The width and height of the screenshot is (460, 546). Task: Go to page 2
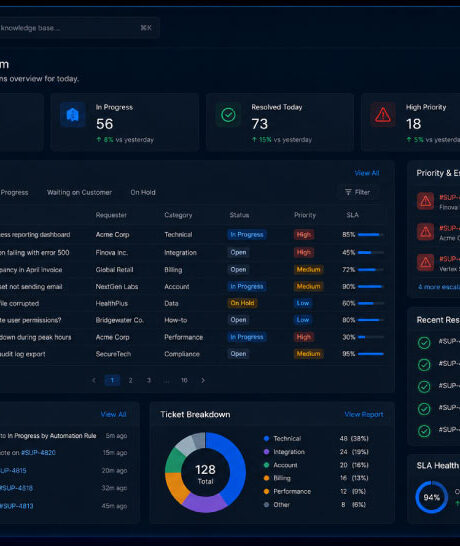pyautogui.click(x=131, y=380)
